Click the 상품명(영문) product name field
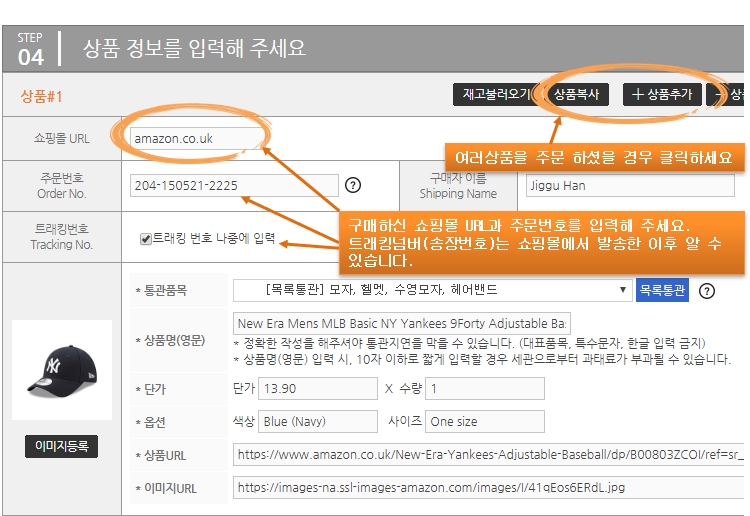 click(402, 324)
